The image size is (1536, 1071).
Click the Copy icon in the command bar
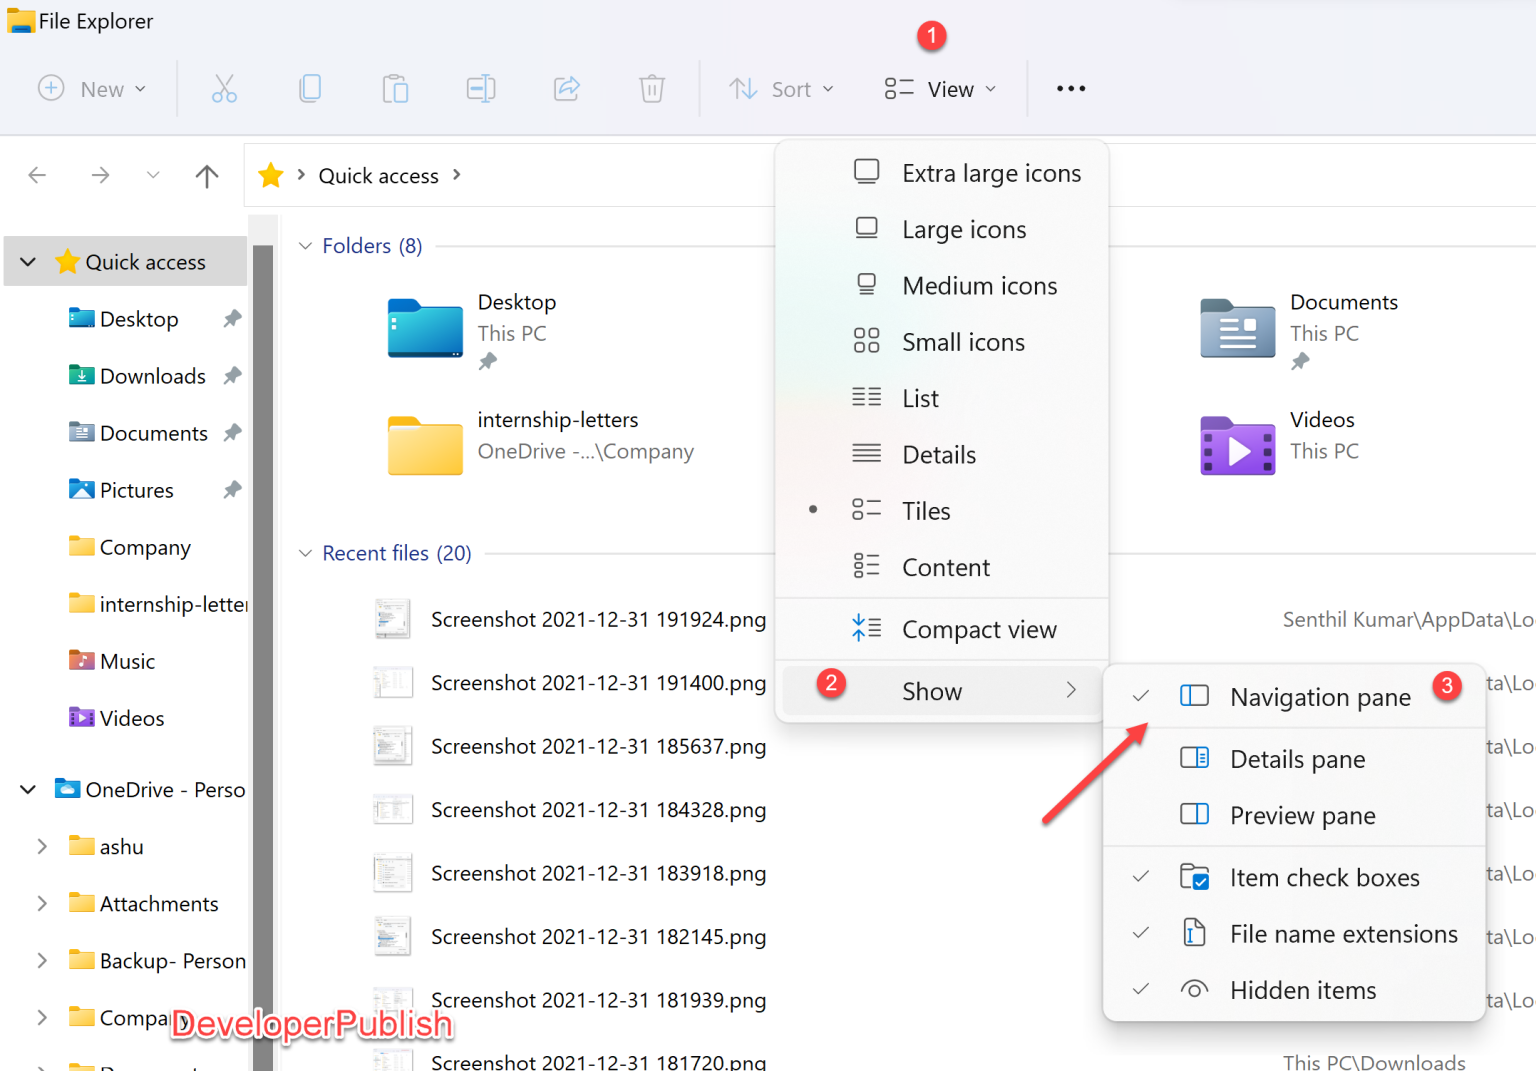point(310,88)
